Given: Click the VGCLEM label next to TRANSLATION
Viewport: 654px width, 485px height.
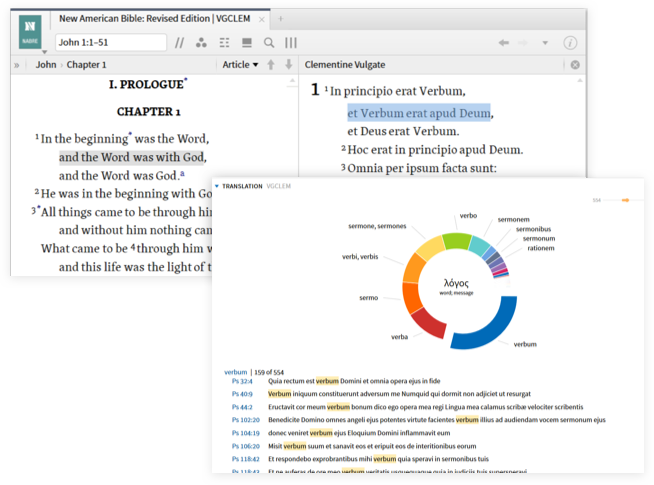Looking at the screenshot, I should point(278,186).
